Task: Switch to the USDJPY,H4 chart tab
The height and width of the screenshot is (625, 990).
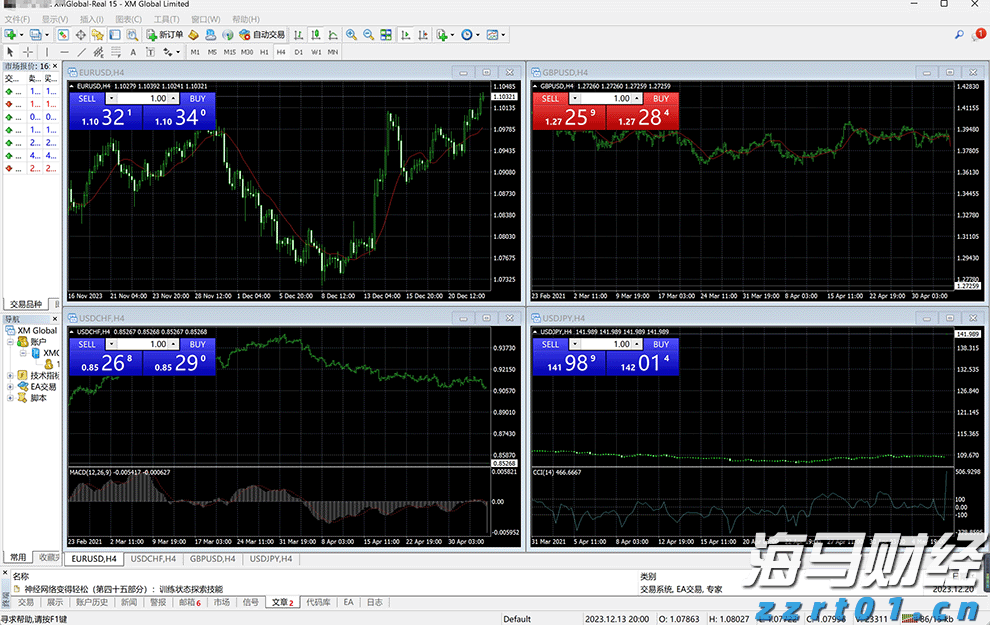Action: click(x=271, y=558)
